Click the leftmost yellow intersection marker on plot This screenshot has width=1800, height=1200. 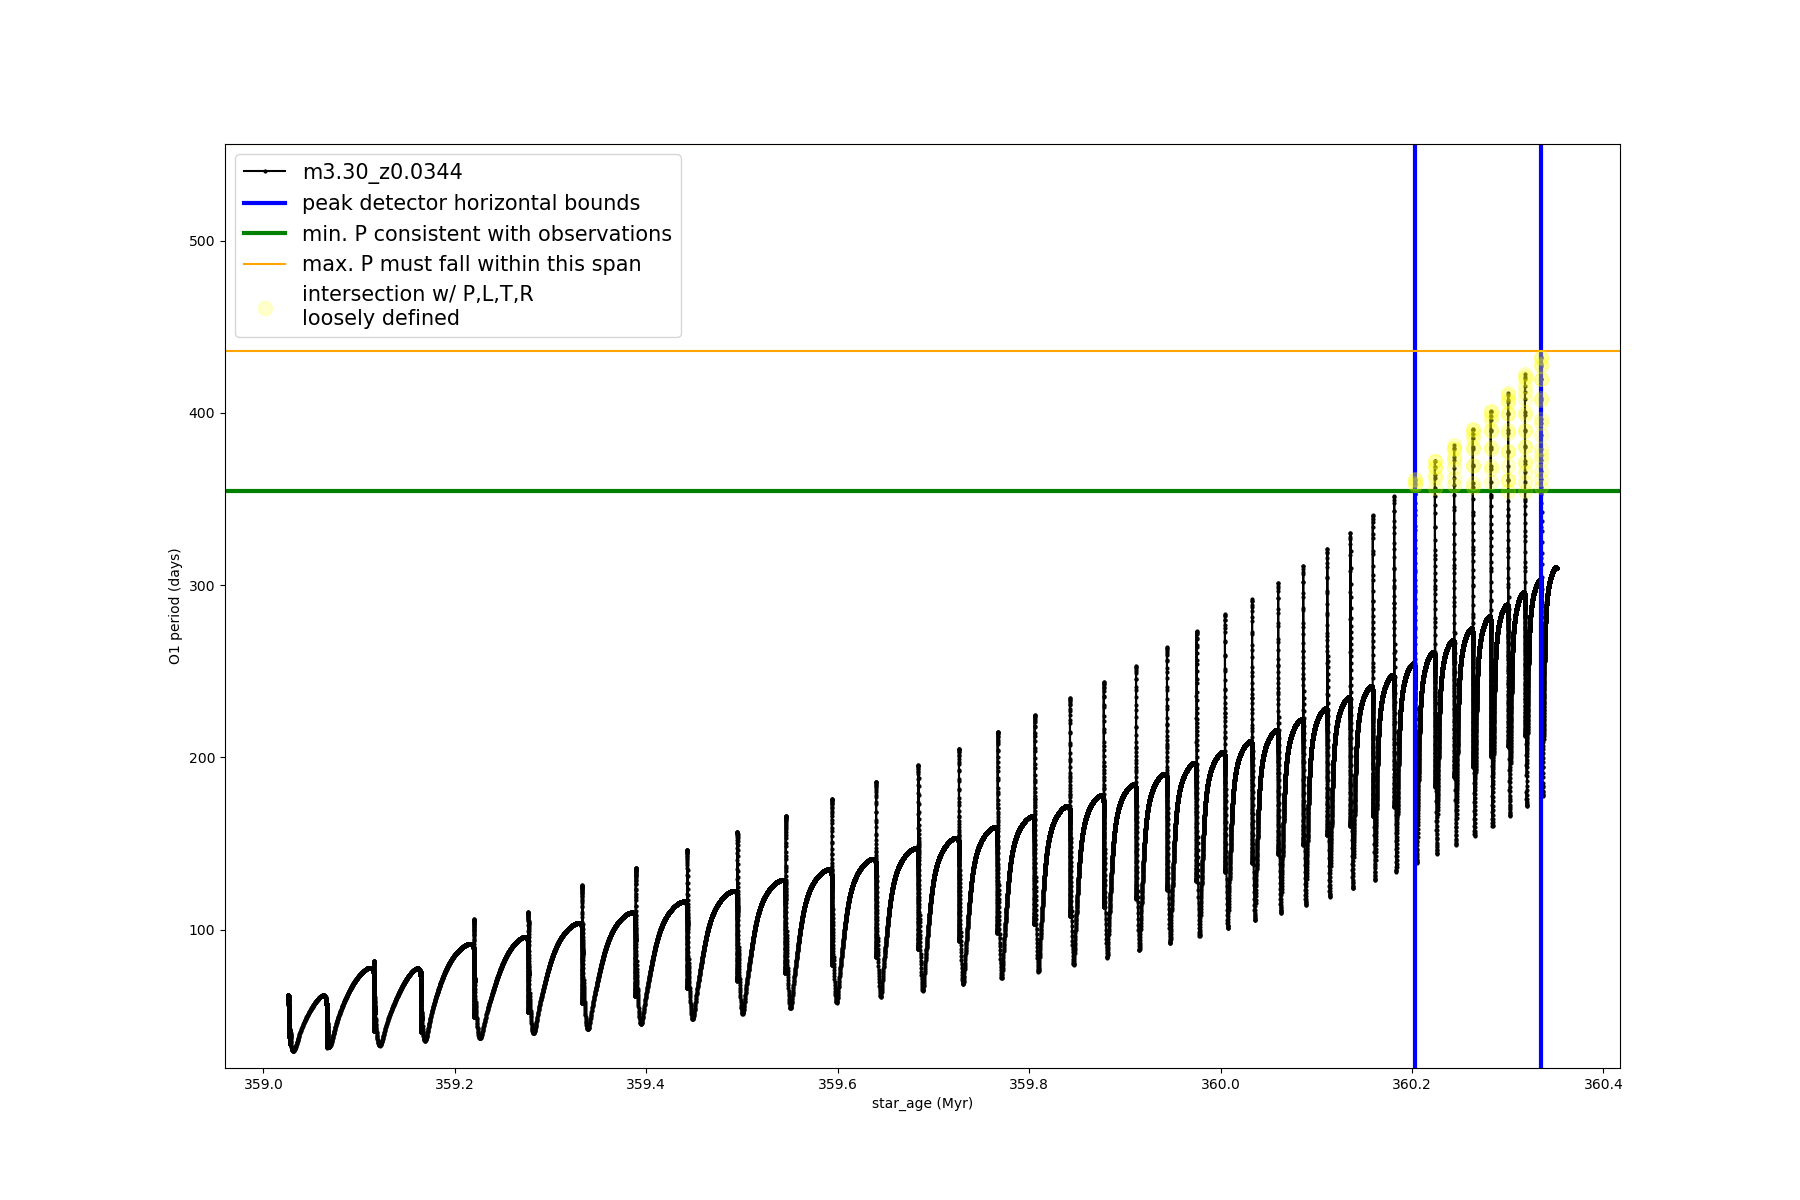click(x=1415, y=482)
